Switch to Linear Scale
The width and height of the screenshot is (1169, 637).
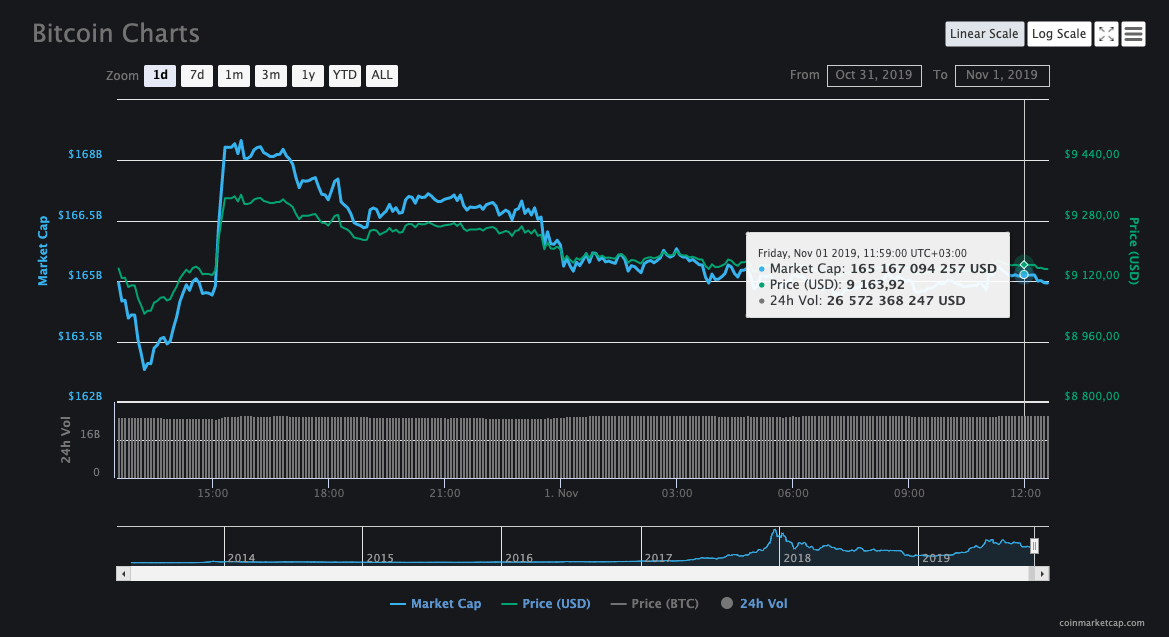coord(984,34)
